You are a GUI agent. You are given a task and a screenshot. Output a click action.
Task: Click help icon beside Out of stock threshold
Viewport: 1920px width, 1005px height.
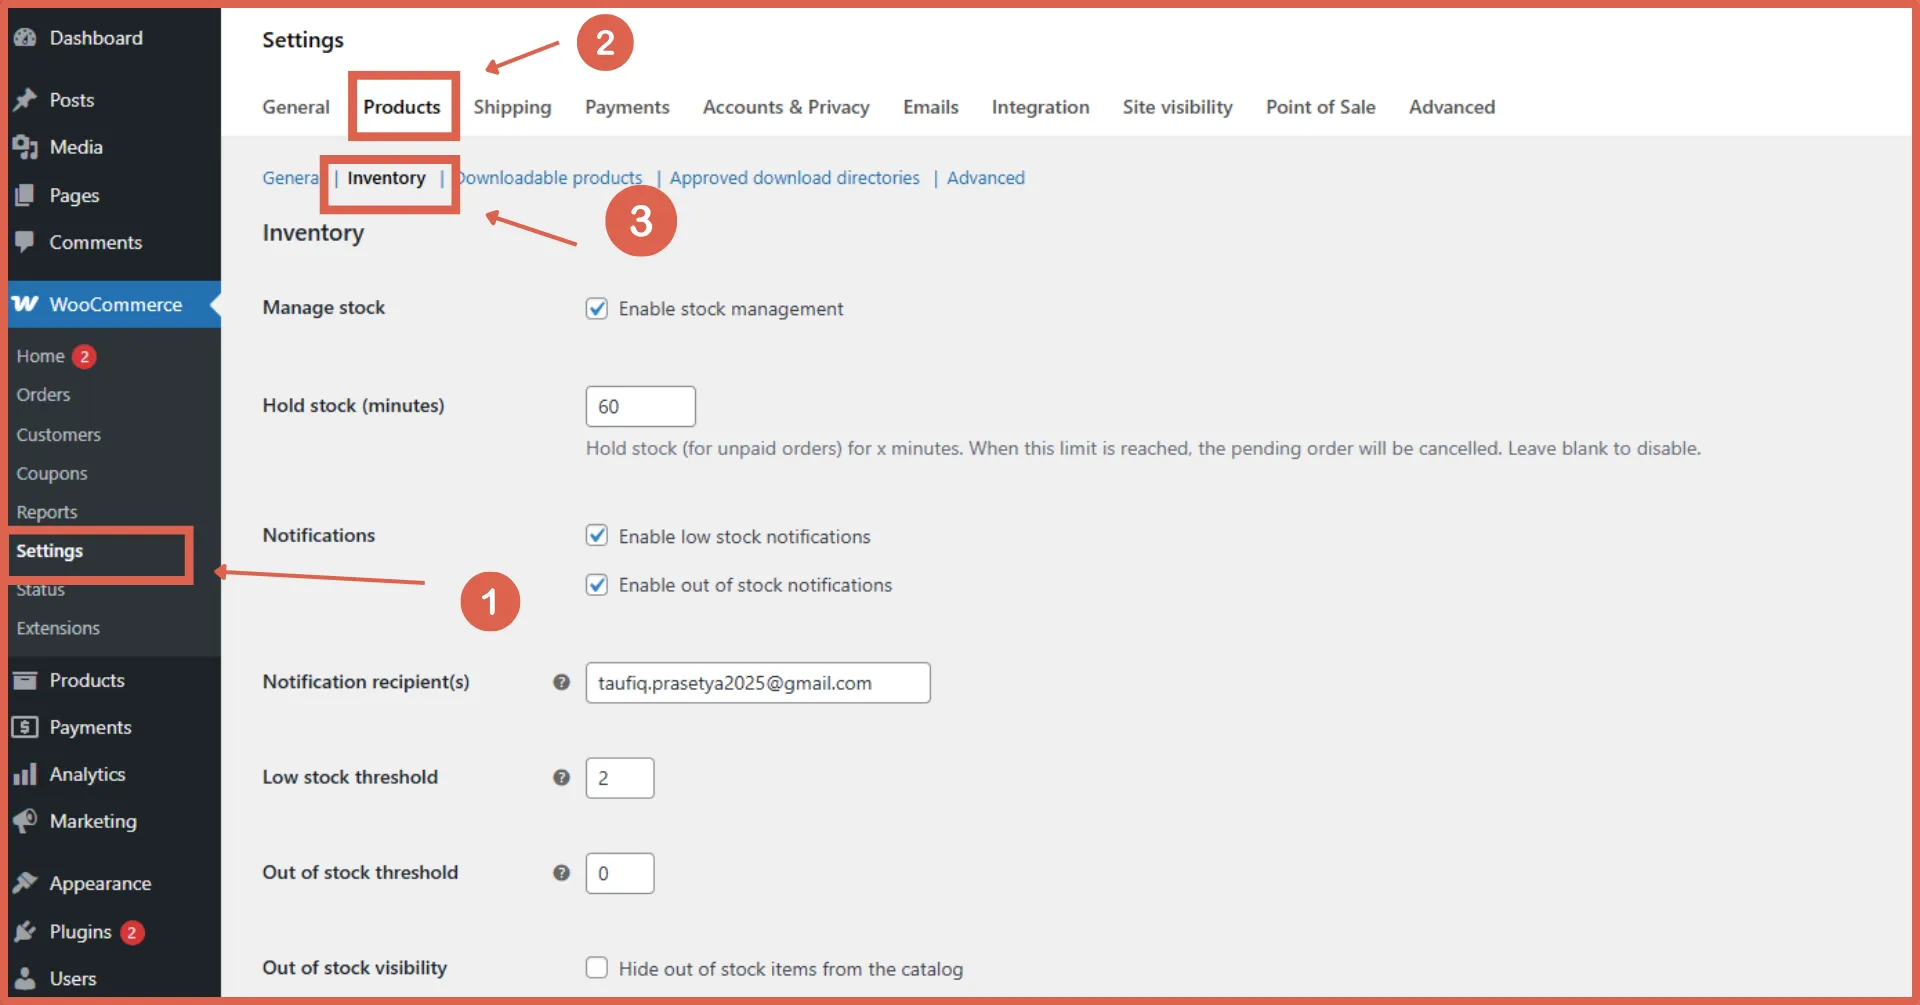561,873
